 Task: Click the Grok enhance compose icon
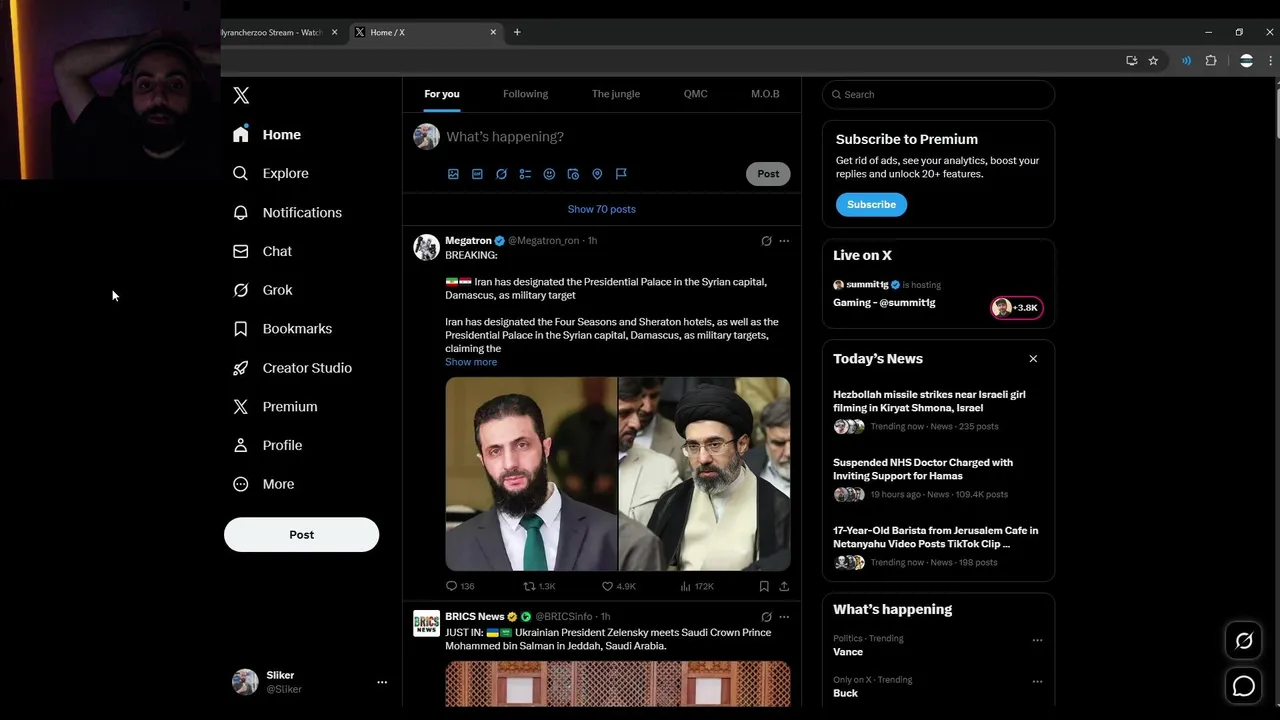pyautogui.click(x=501, y=174)
